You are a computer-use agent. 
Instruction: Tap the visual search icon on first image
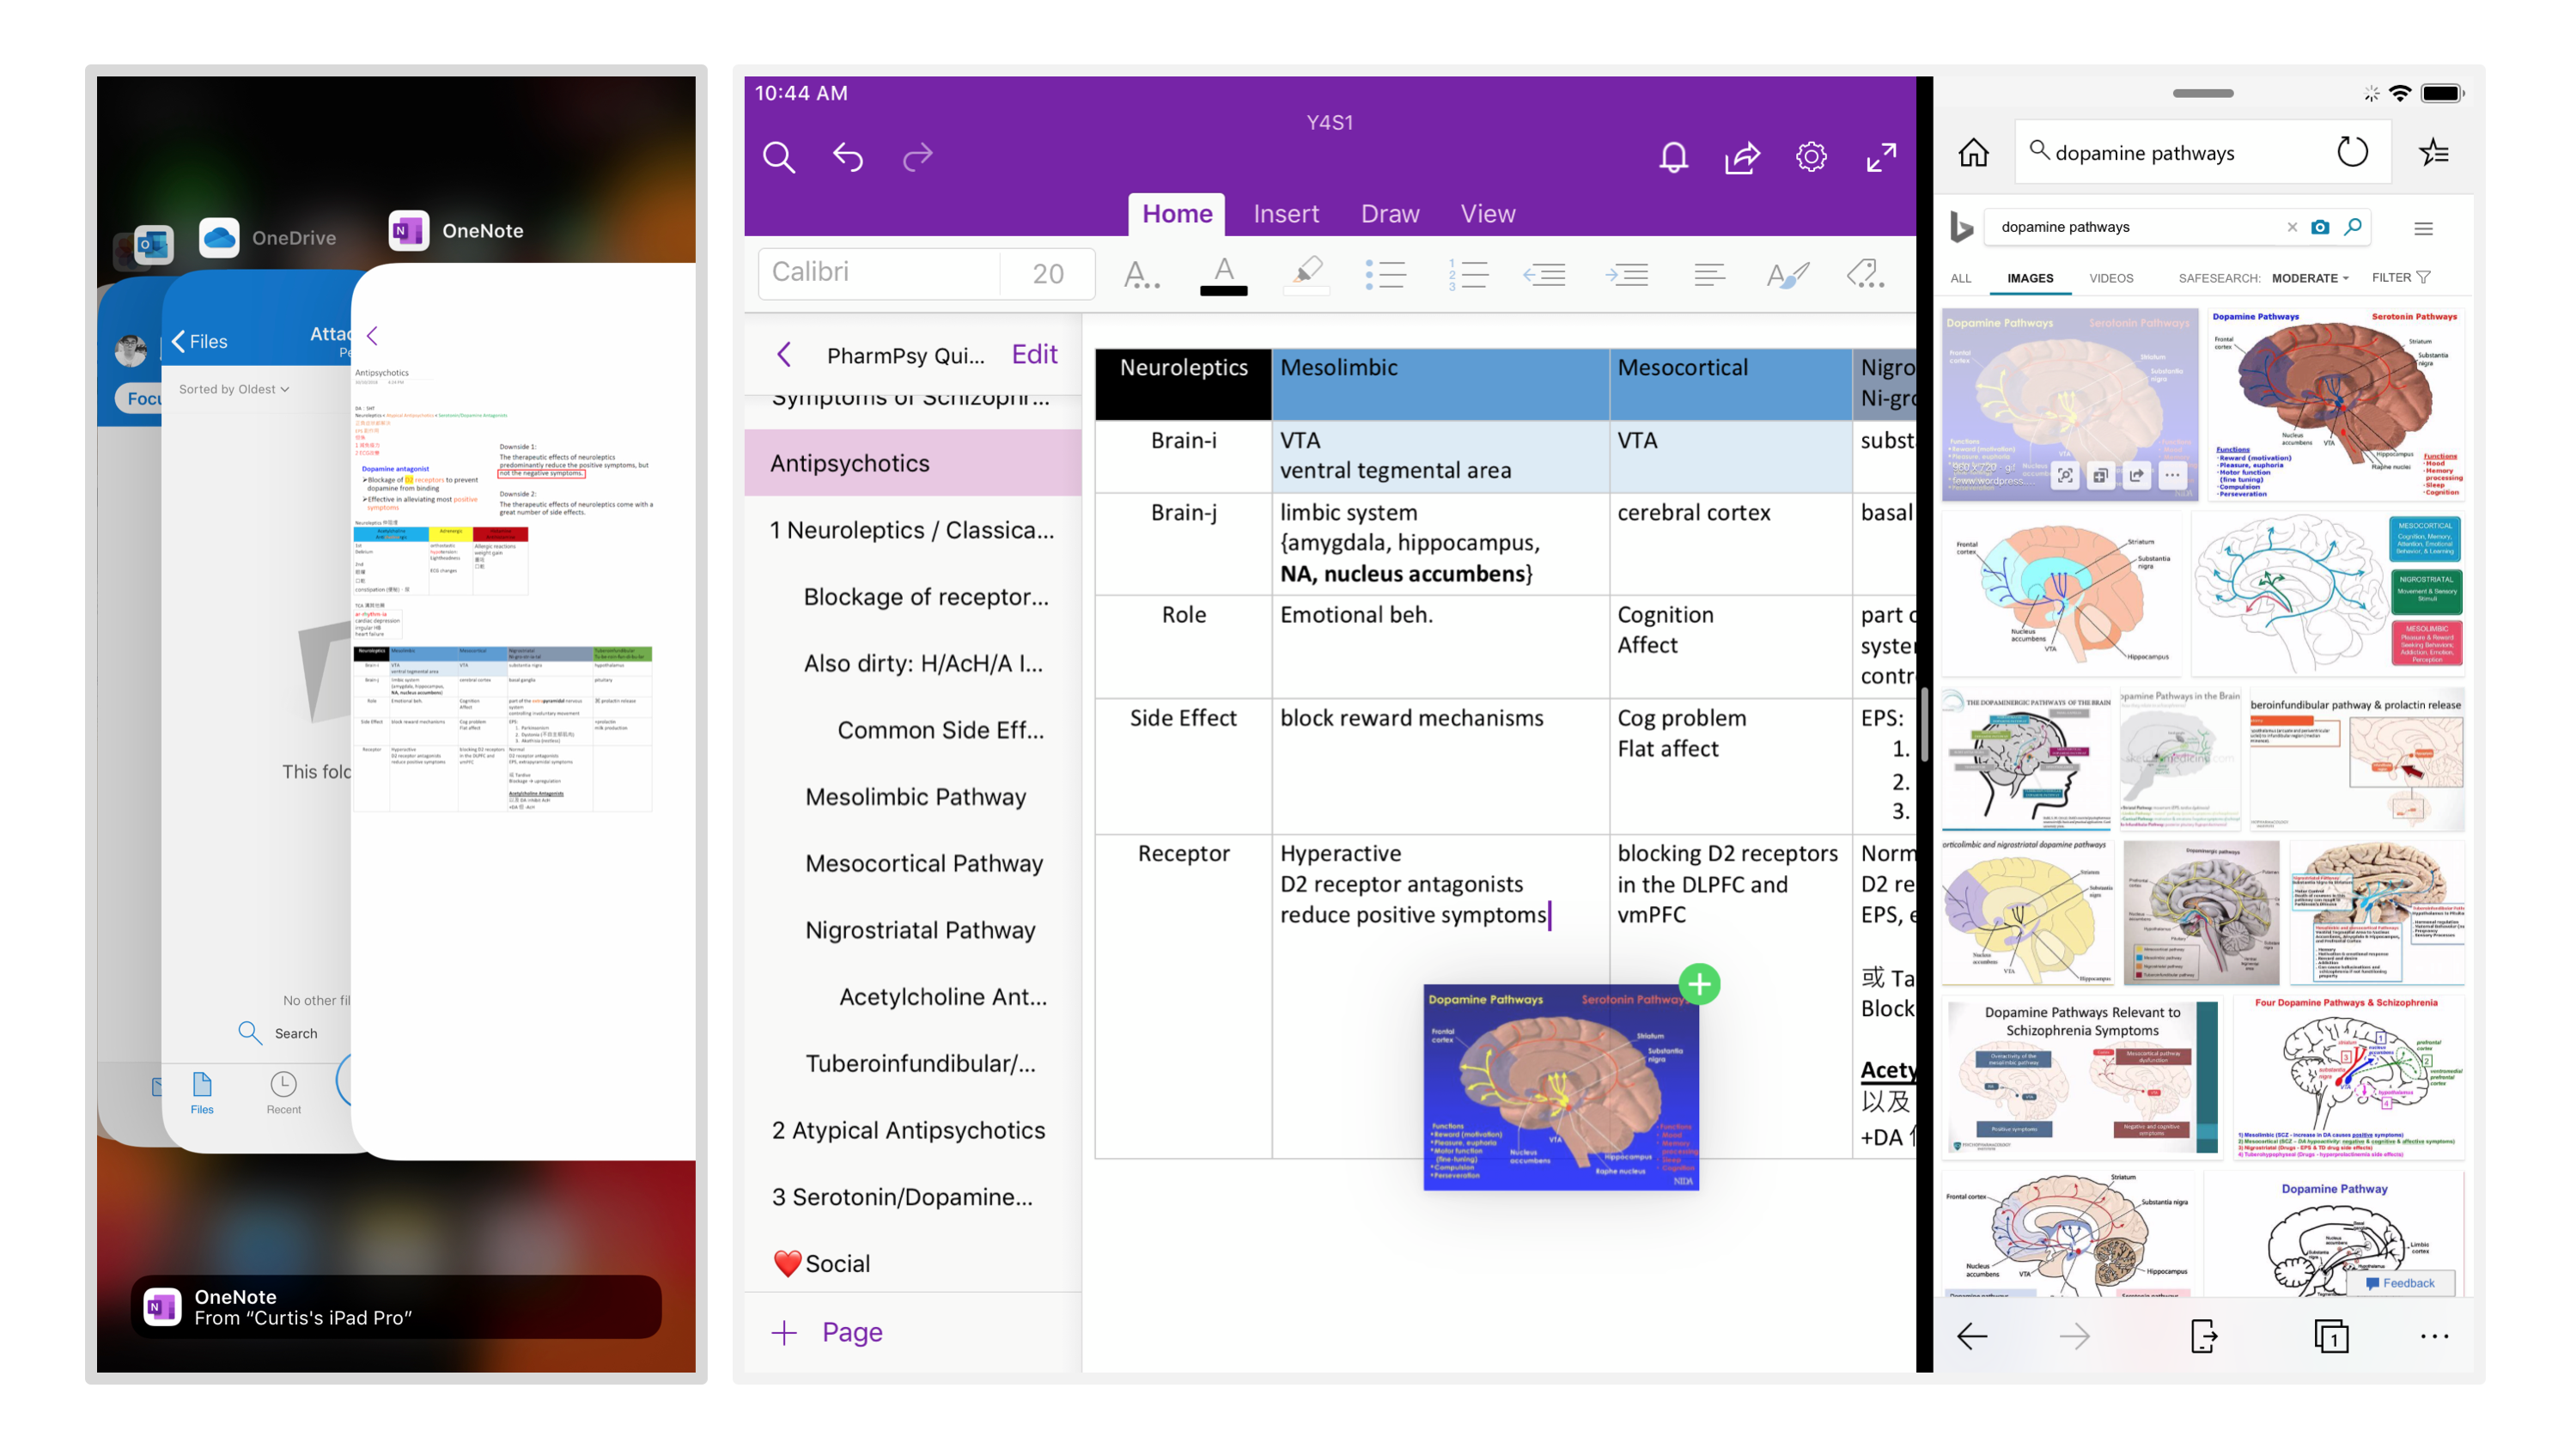[x=2065, y=476]
